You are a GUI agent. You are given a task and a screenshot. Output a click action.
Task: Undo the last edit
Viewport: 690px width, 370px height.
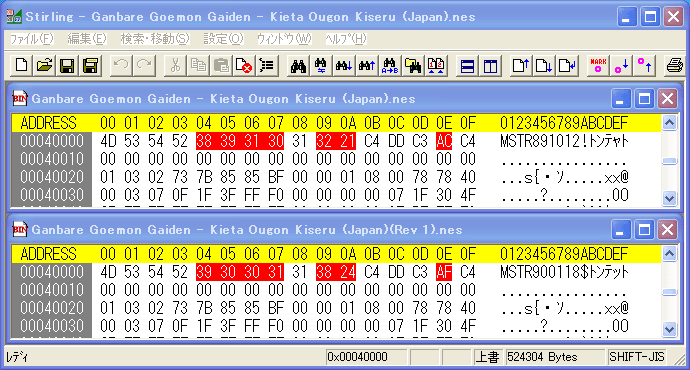pyautogui.click(x=121, y=66)
